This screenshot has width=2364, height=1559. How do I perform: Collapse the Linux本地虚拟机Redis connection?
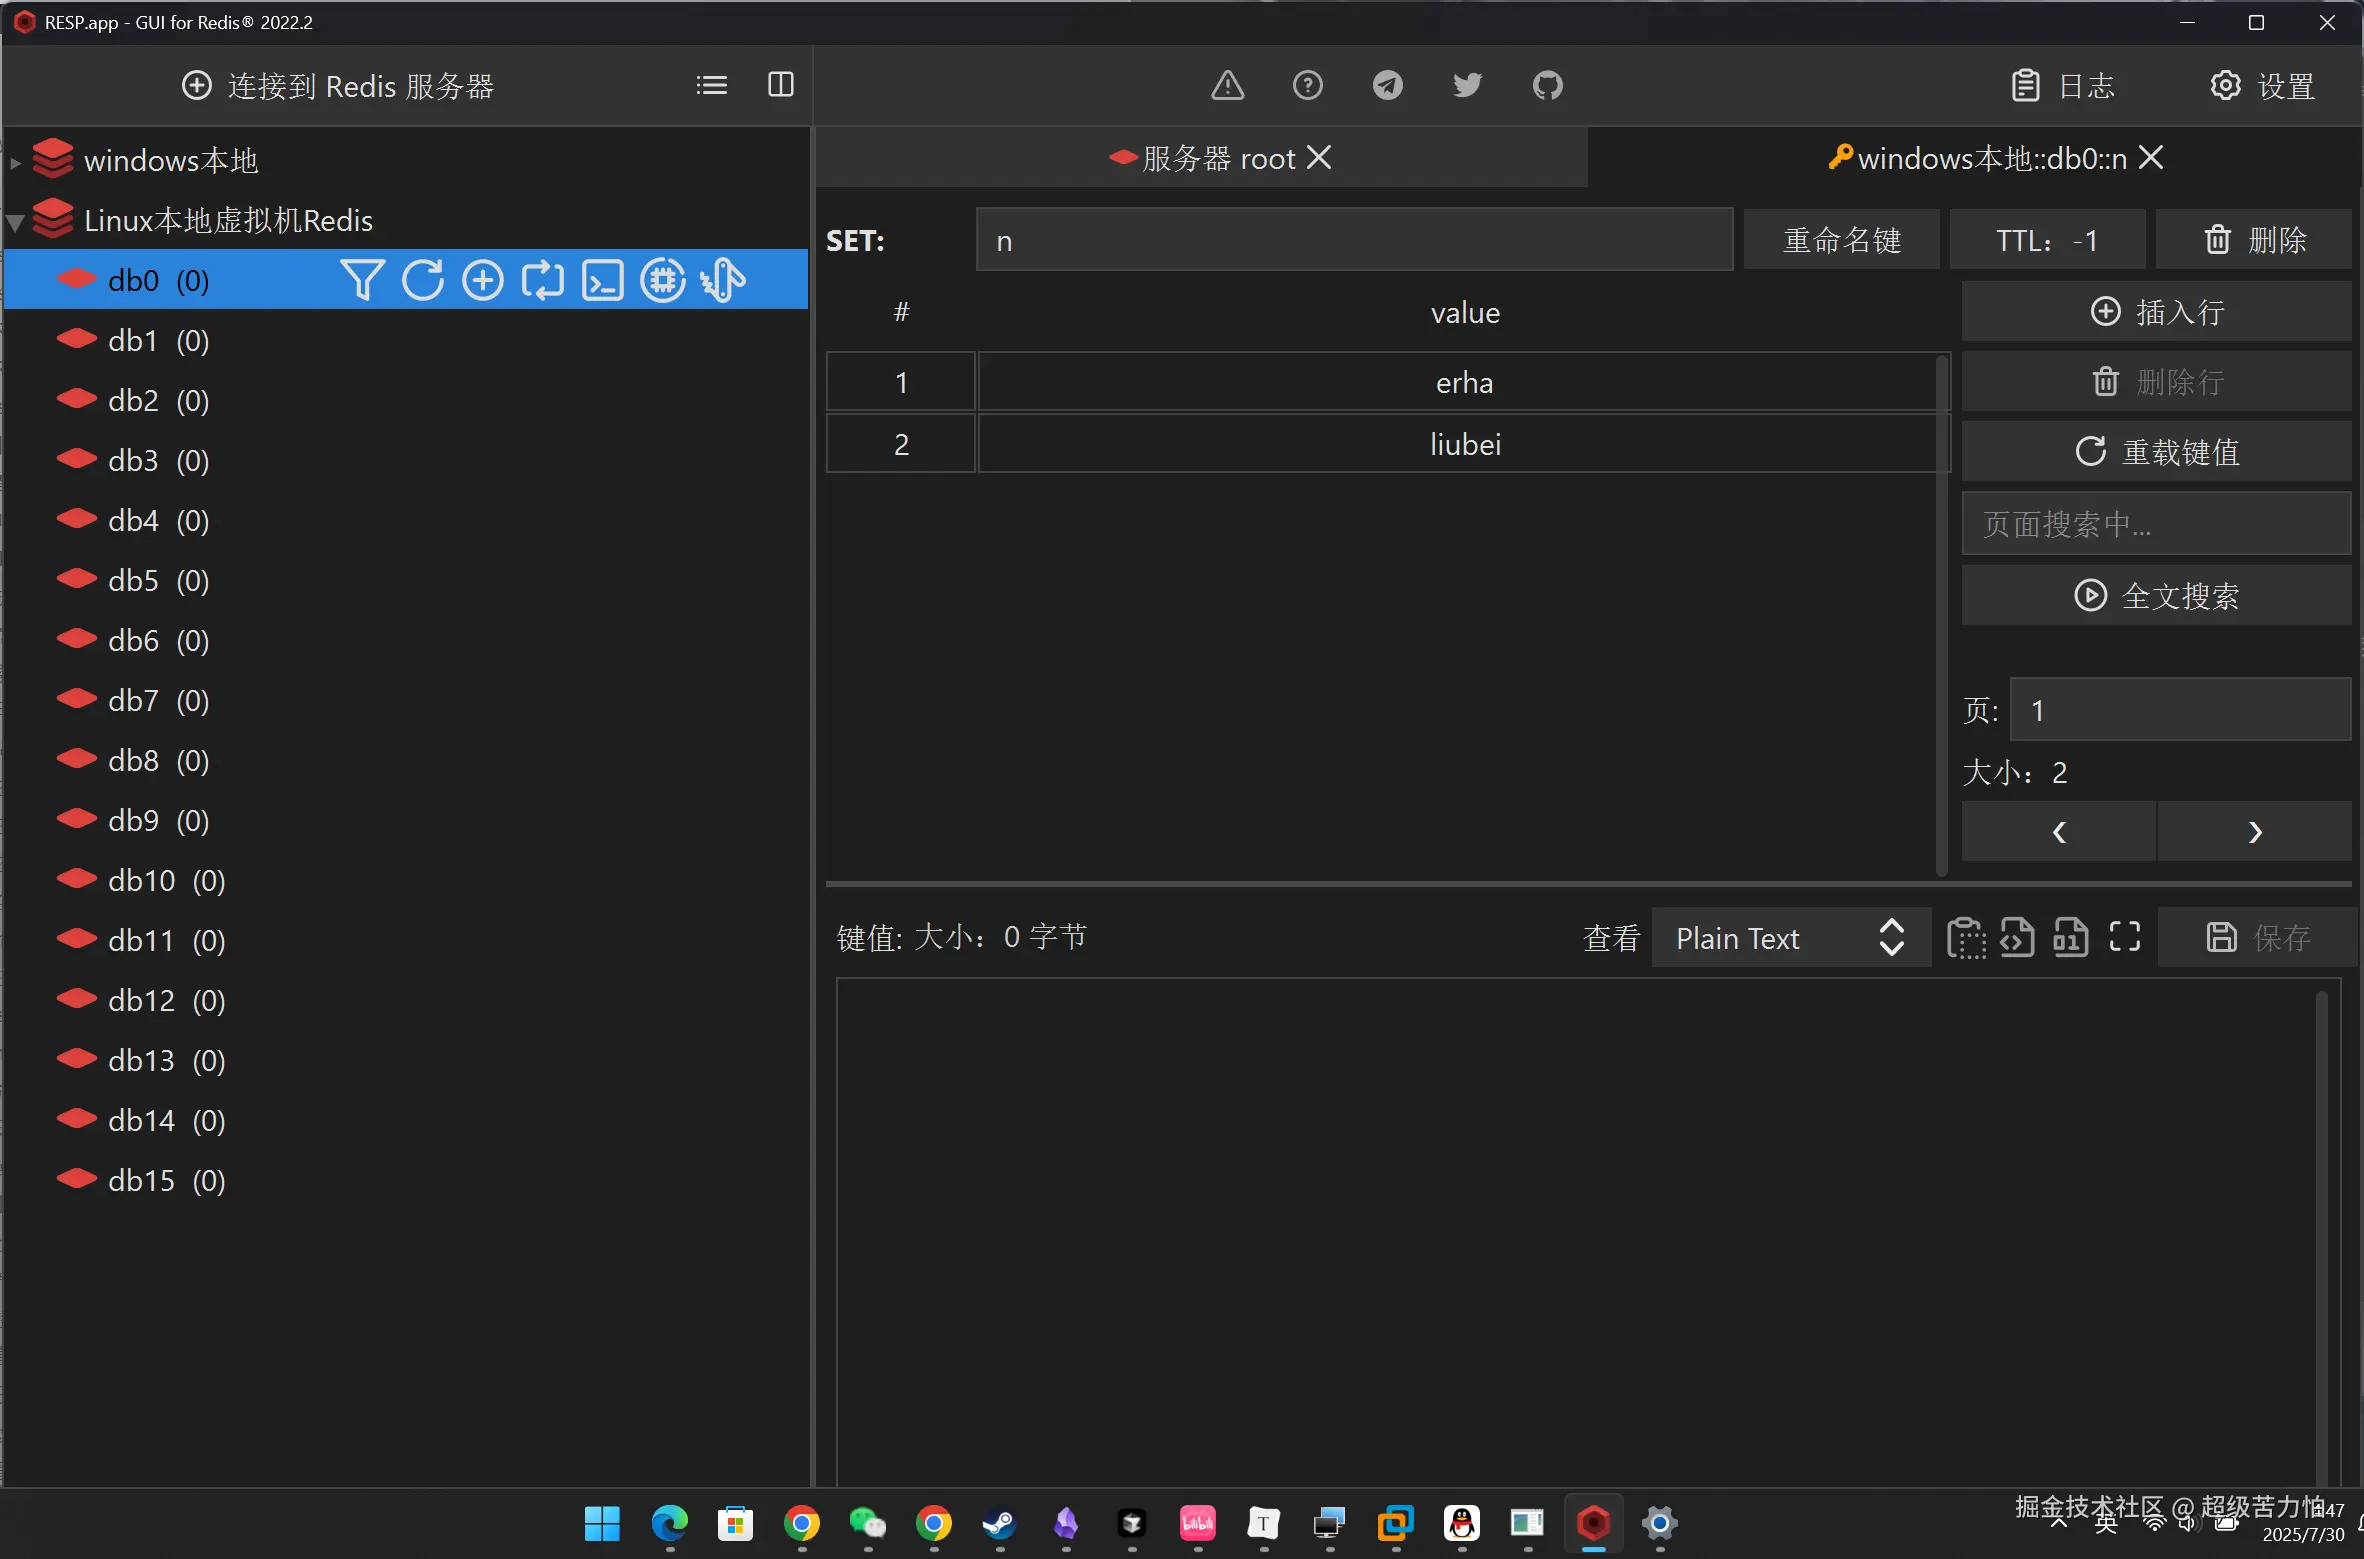pos(15,221)
